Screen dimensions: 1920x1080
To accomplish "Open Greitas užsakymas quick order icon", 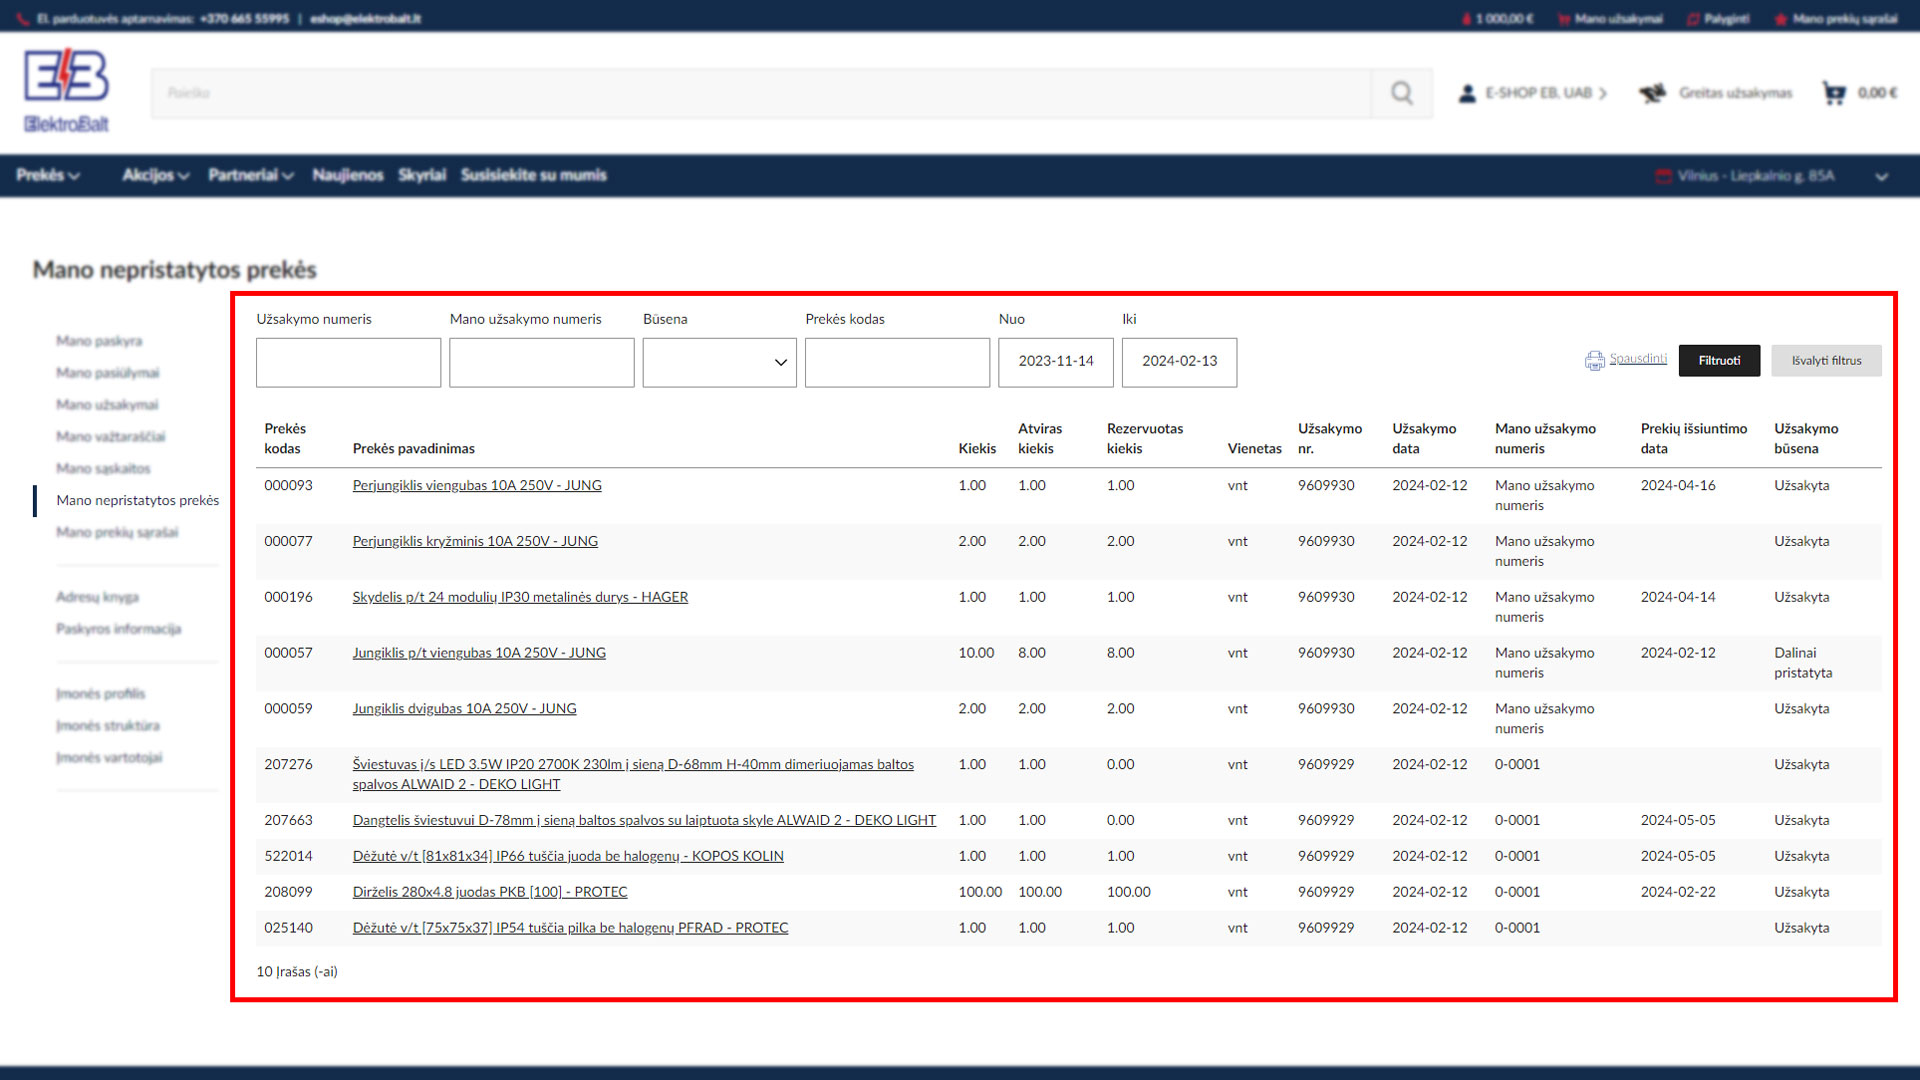I will pyautogui.click(x=1652, y=93).
